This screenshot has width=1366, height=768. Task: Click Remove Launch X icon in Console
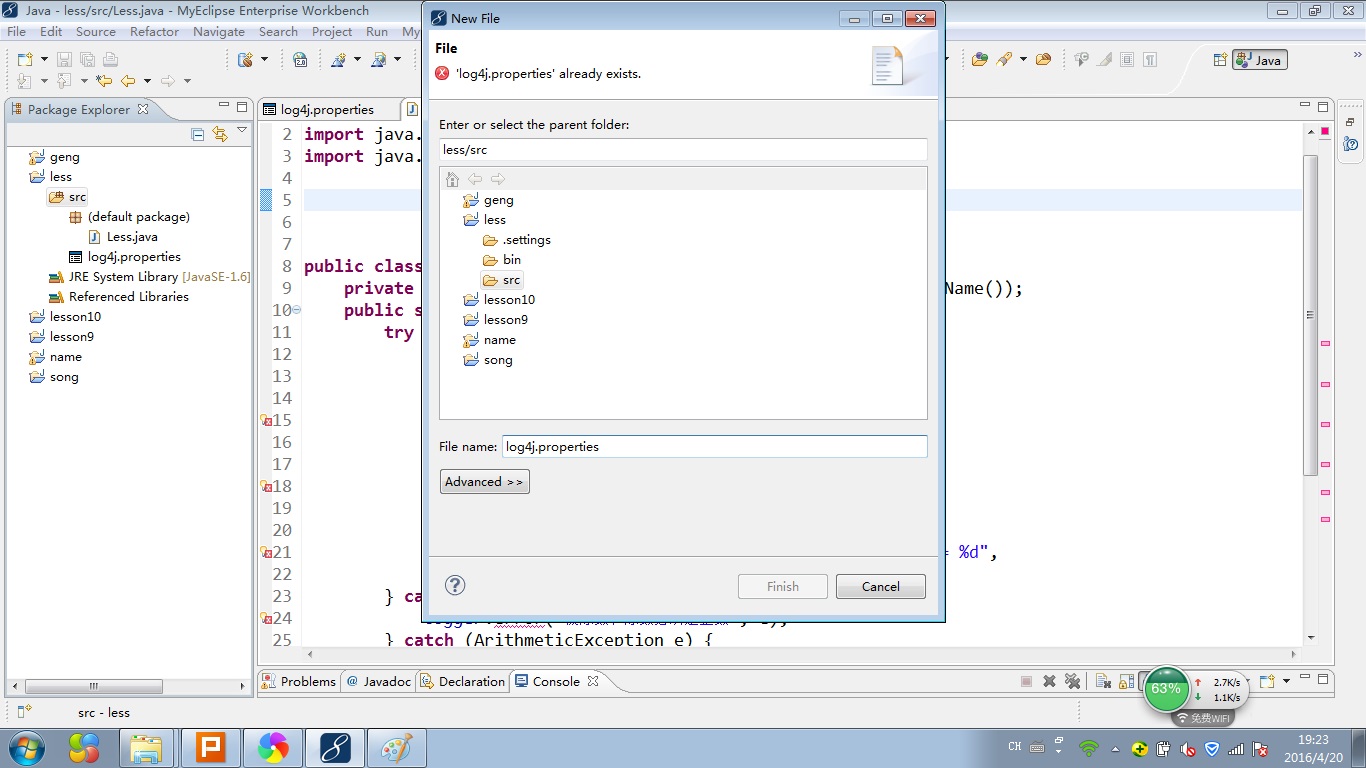(1049, 681)
